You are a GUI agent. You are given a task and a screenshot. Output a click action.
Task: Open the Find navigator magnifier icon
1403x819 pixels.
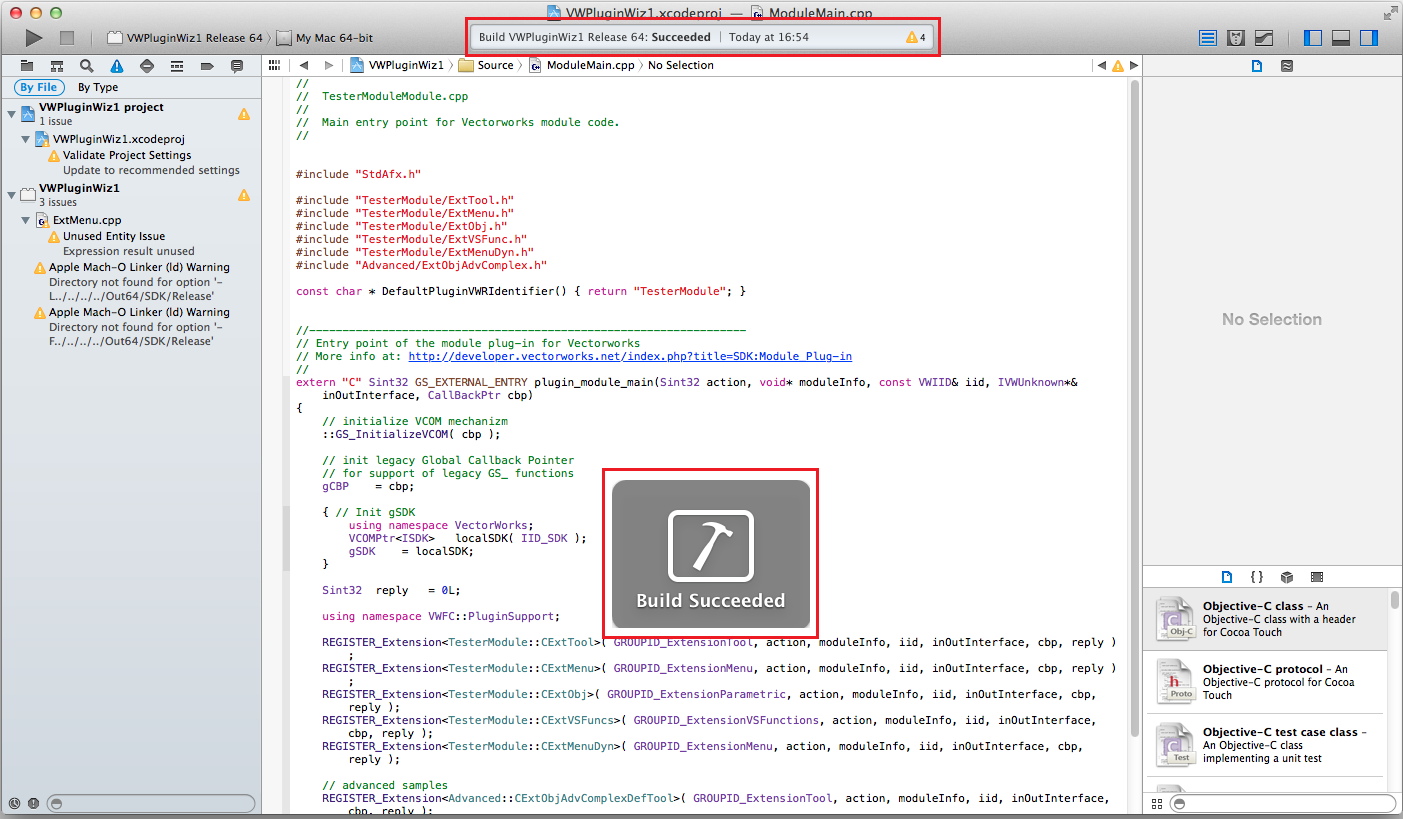[x=87, y=66]
